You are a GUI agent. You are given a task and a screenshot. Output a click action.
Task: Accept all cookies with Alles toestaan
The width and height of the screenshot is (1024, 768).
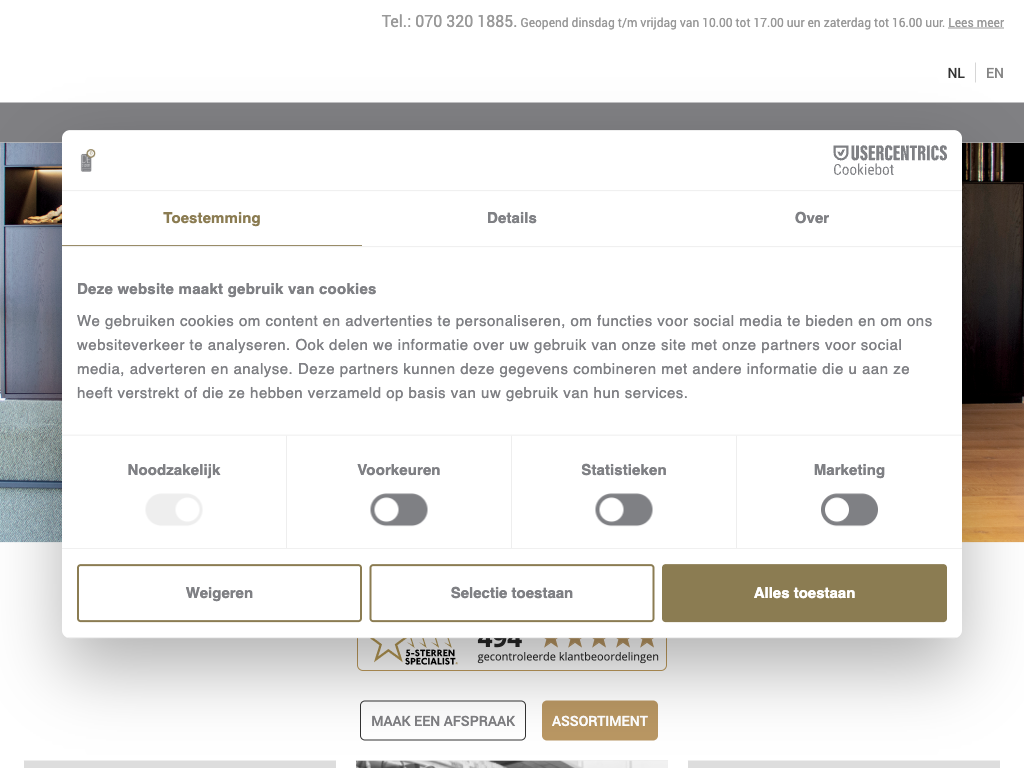[804, 593]
